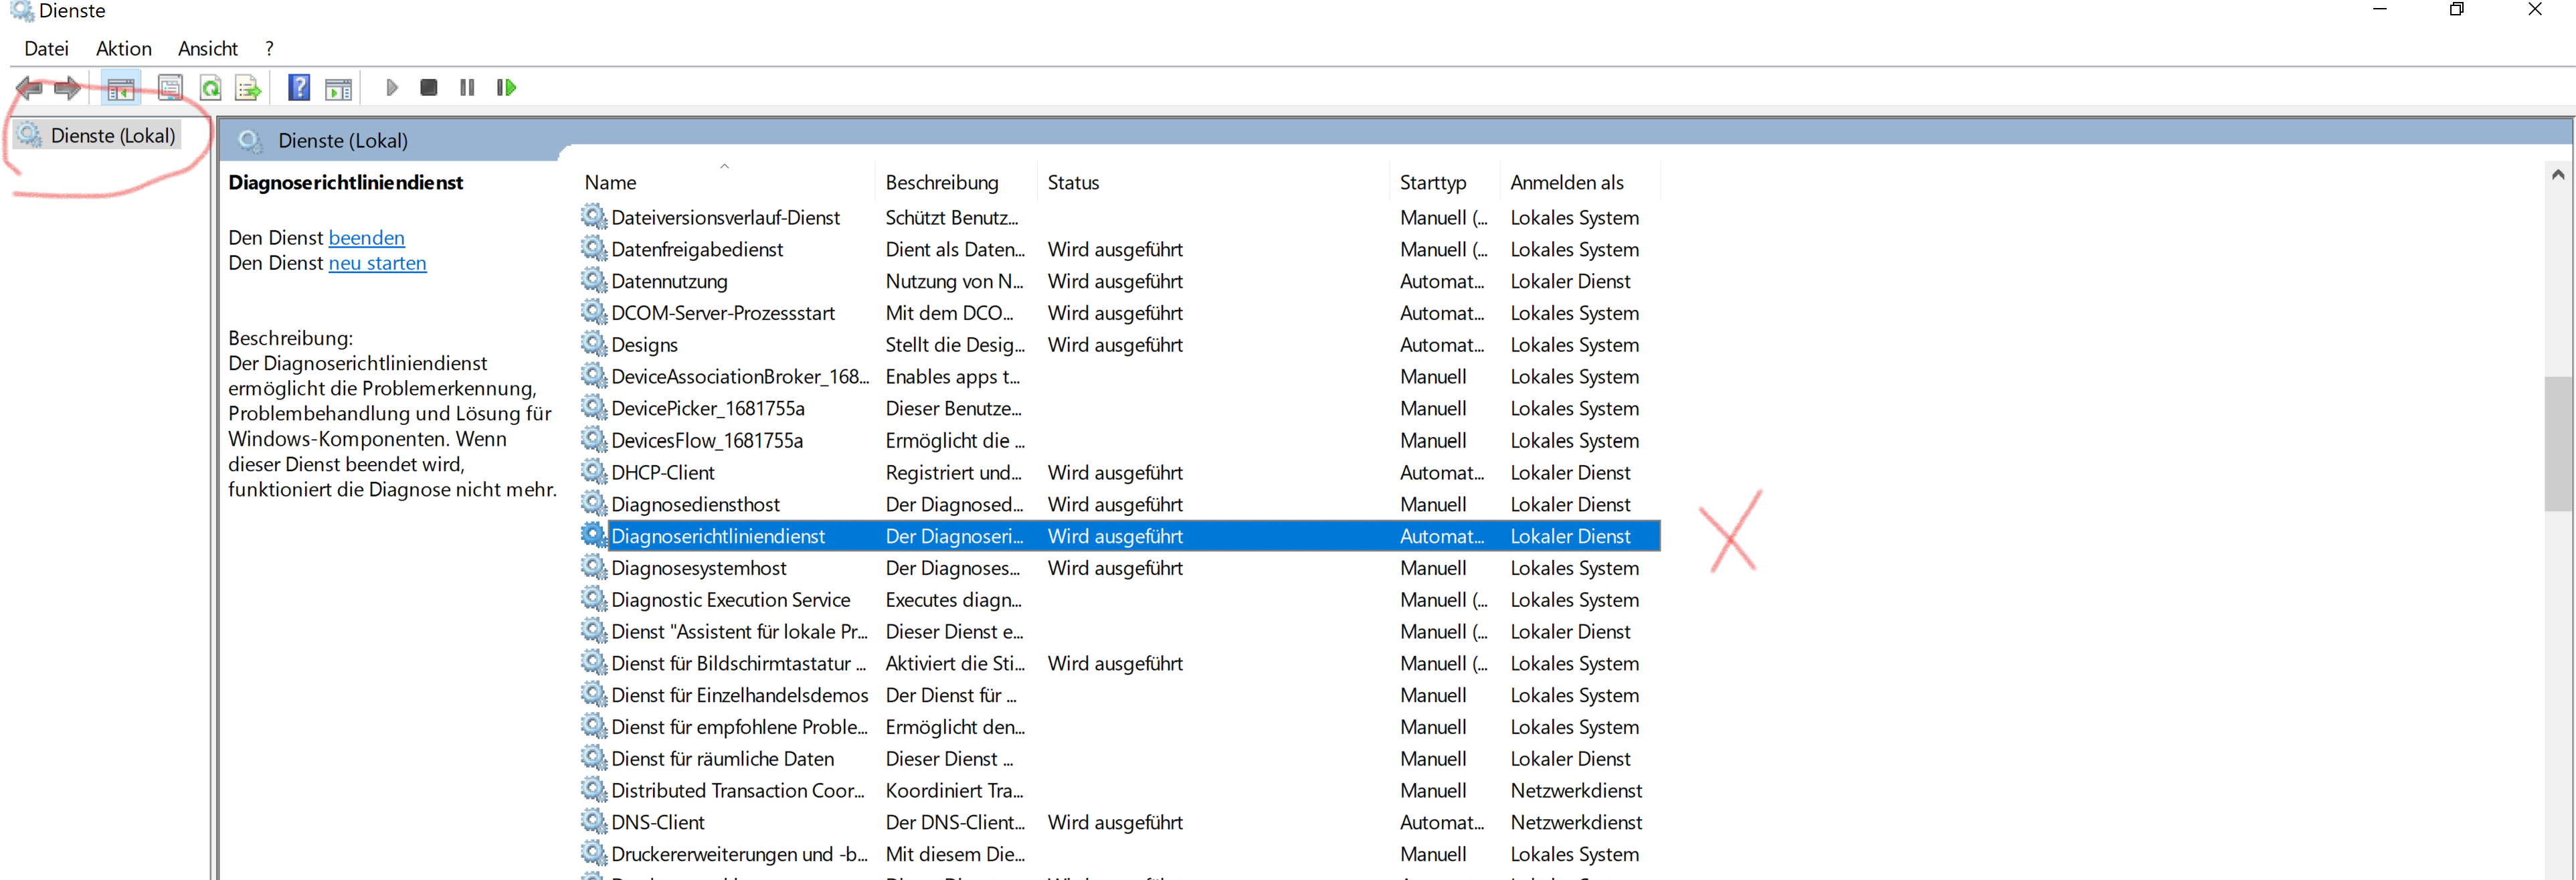The width and height of the screenshot is (2576, 880).
Task: Click the beenden link for the service
Action: point(366,238)
